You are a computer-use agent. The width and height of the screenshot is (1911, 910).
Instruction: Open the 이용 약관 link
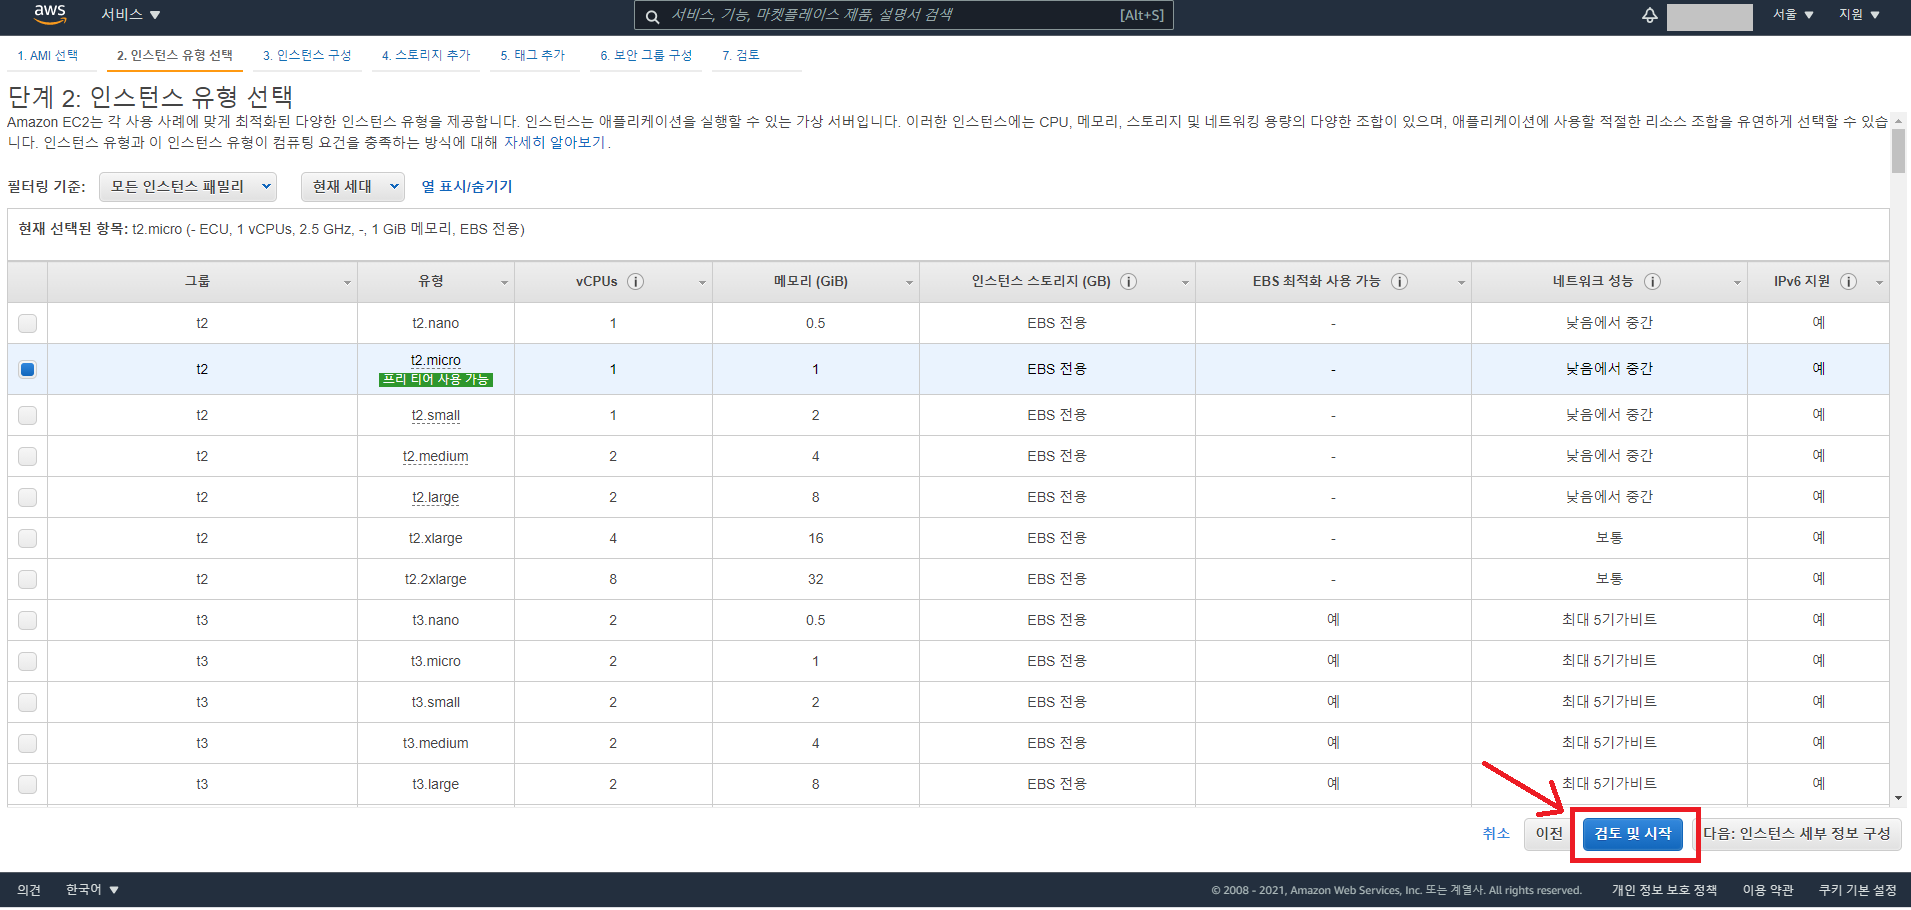point(1768,889)
